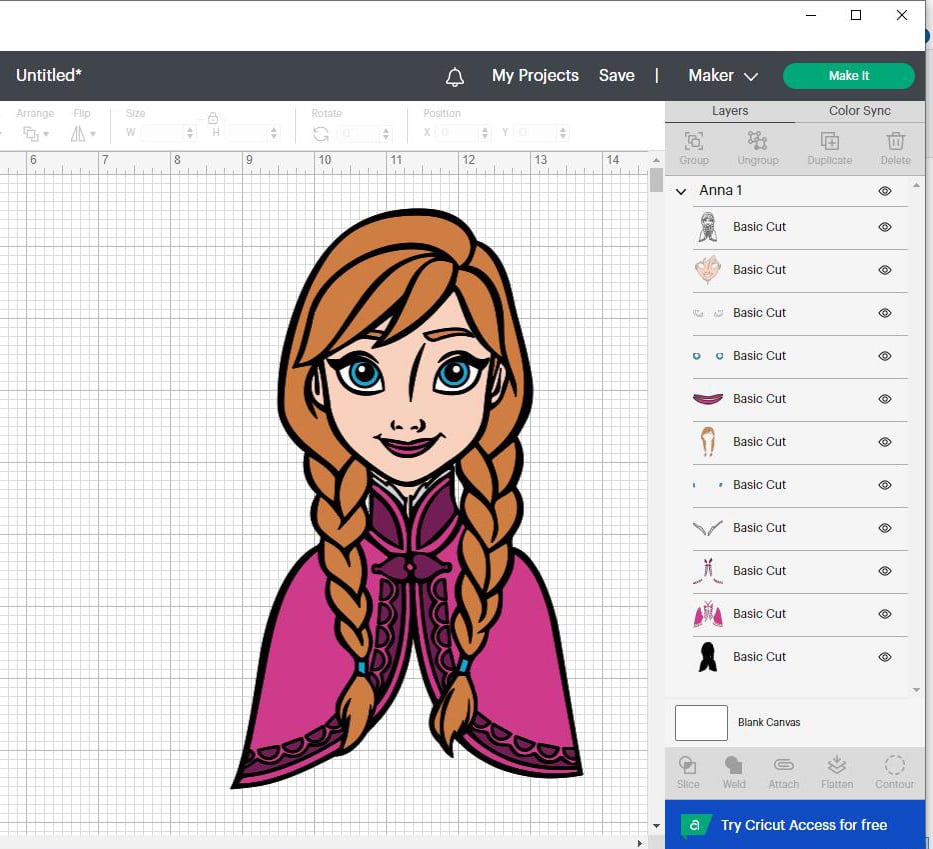Click the size lock icon

coord(213,118)
